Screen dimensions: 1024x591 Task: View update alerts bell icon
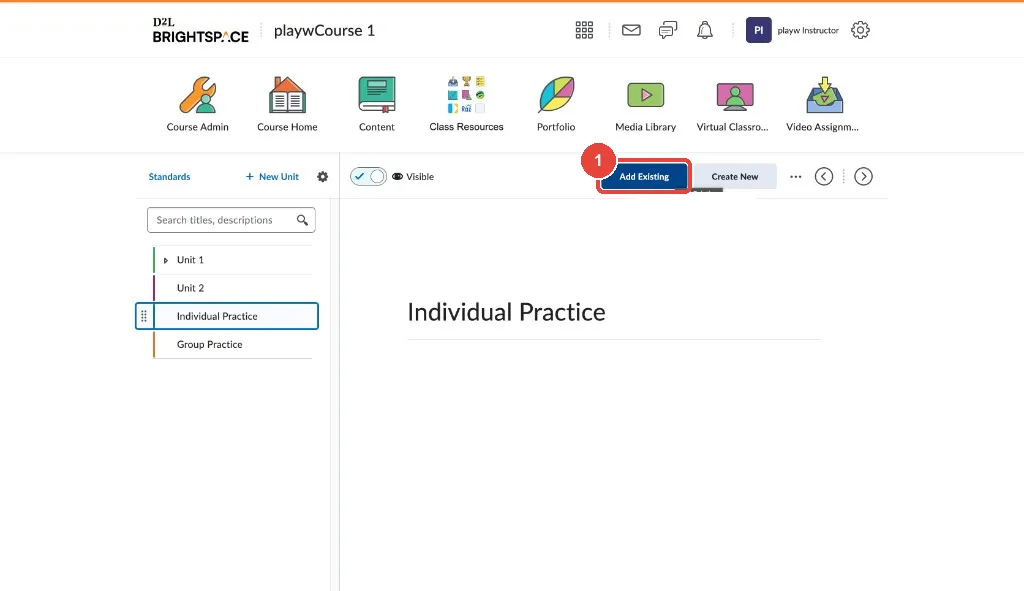tap(705, 30)
